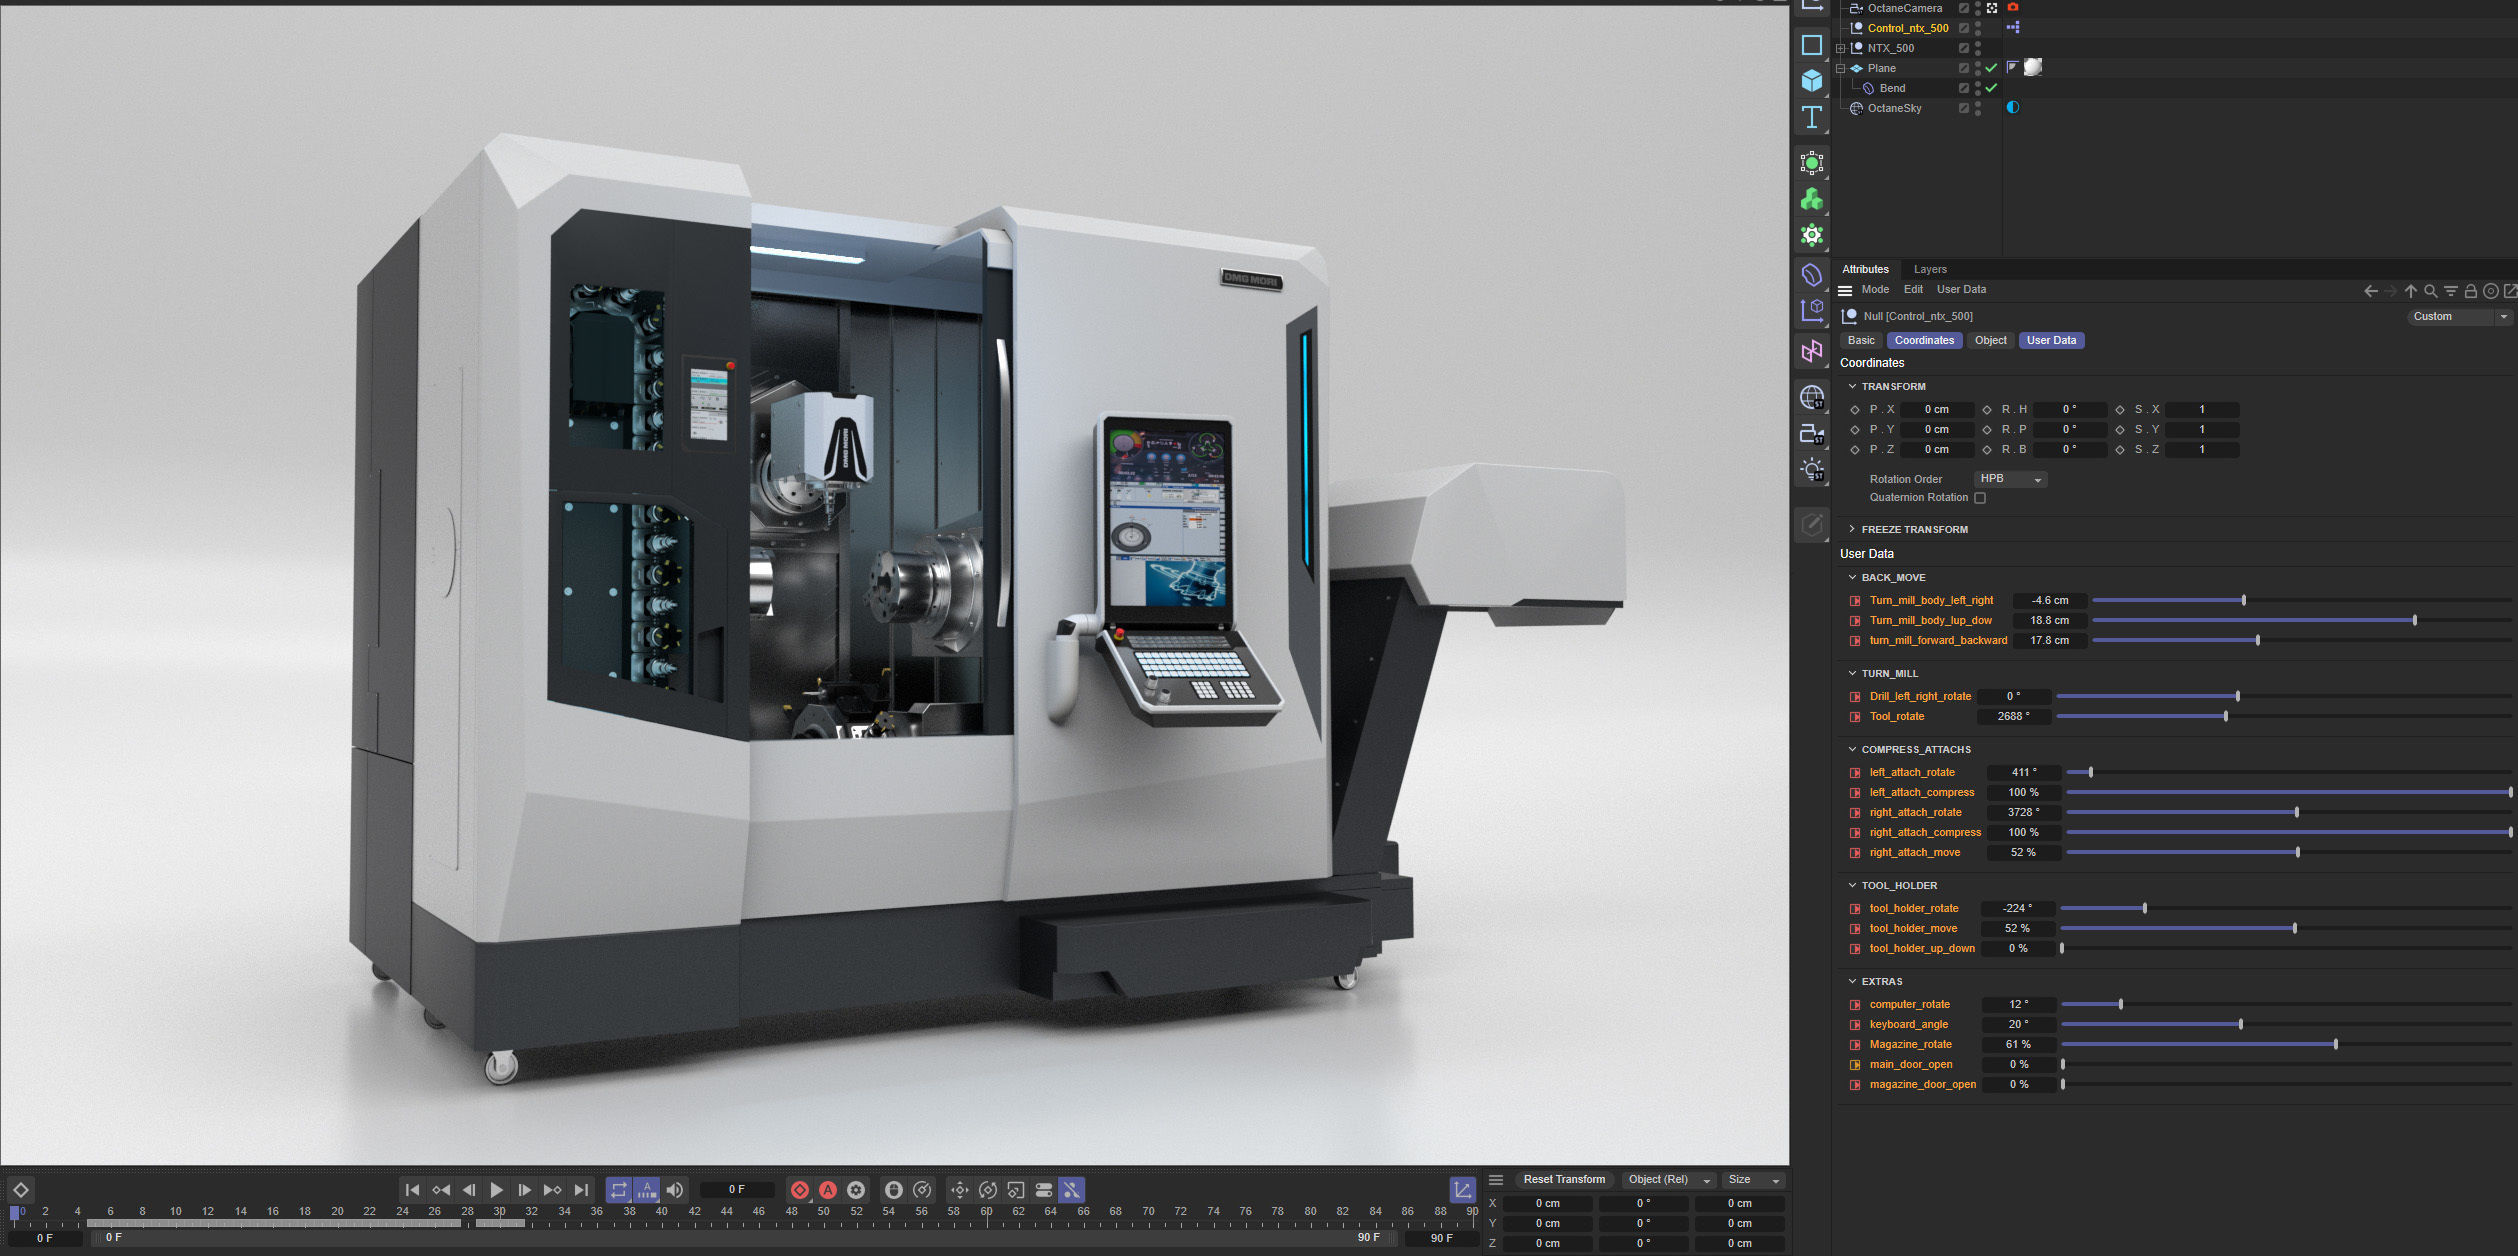Image resolution: width=2518 pixels, height=1256 pixels.
Task: Toggle the Plane object green checkmark
Action: pos(1991,68)
